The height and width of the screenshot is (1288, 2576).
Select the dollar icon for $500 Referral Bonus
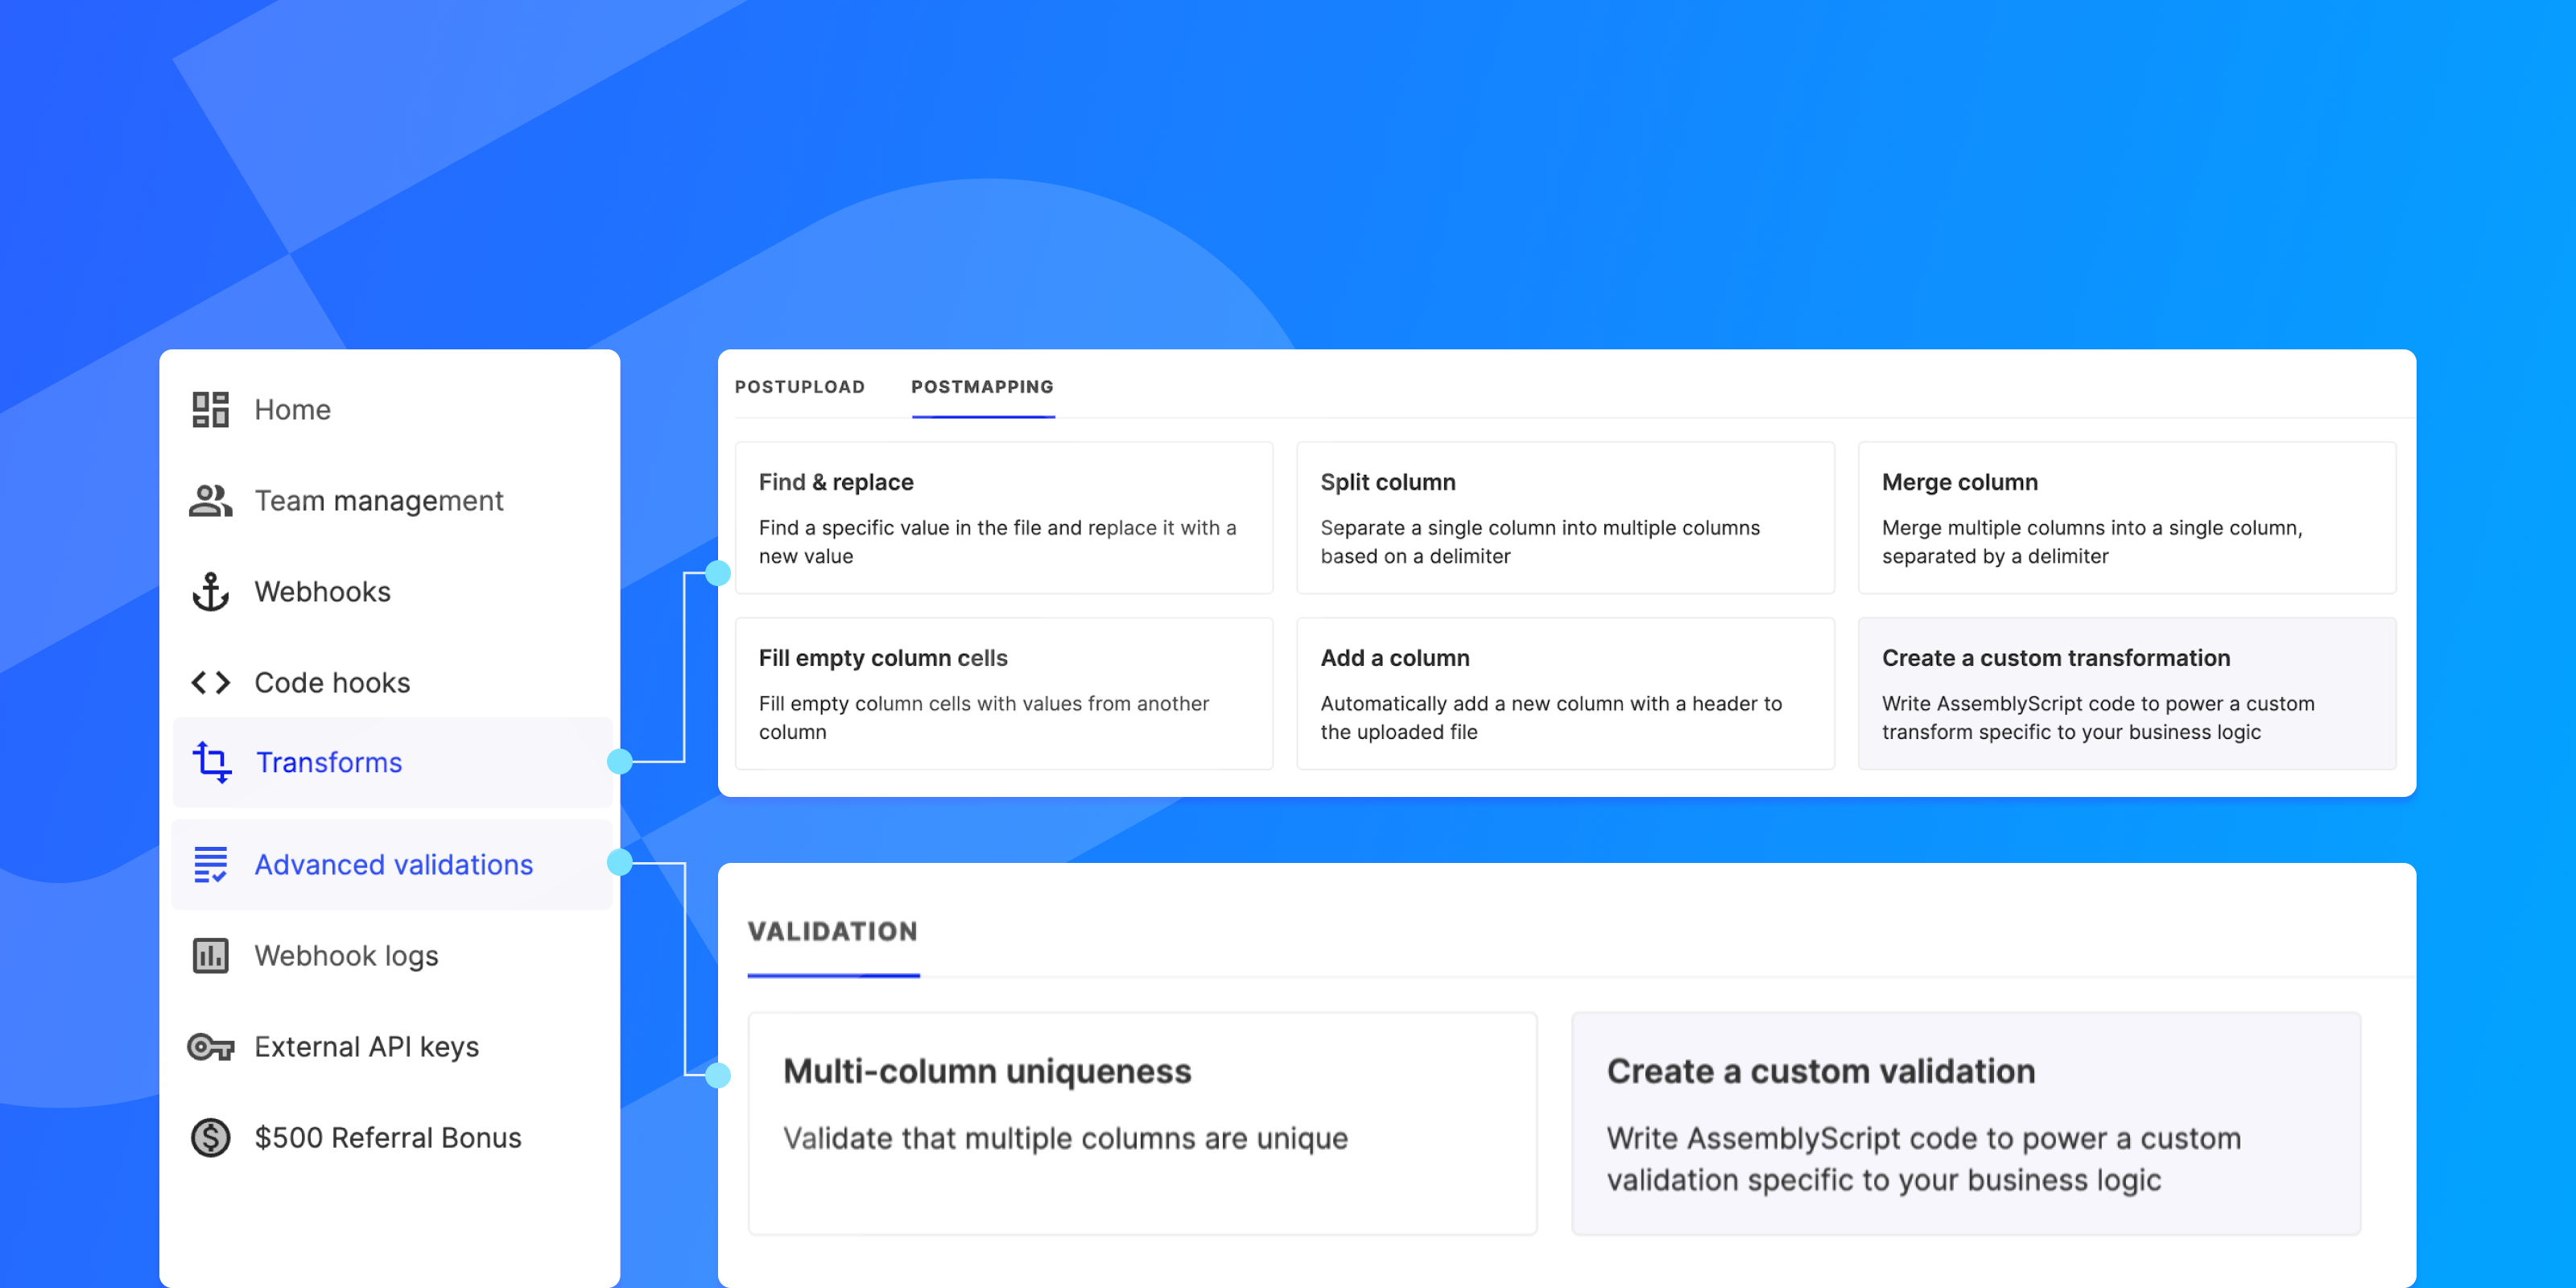[x=211, y=1137]
